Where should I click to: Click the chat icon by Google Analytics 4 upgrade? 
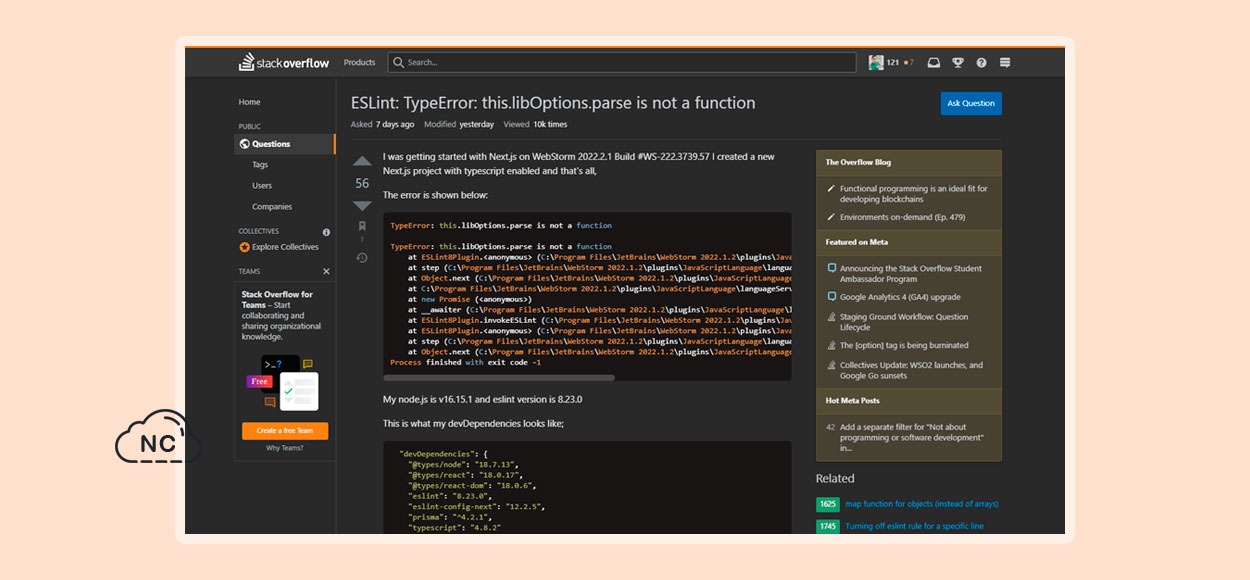831,297
